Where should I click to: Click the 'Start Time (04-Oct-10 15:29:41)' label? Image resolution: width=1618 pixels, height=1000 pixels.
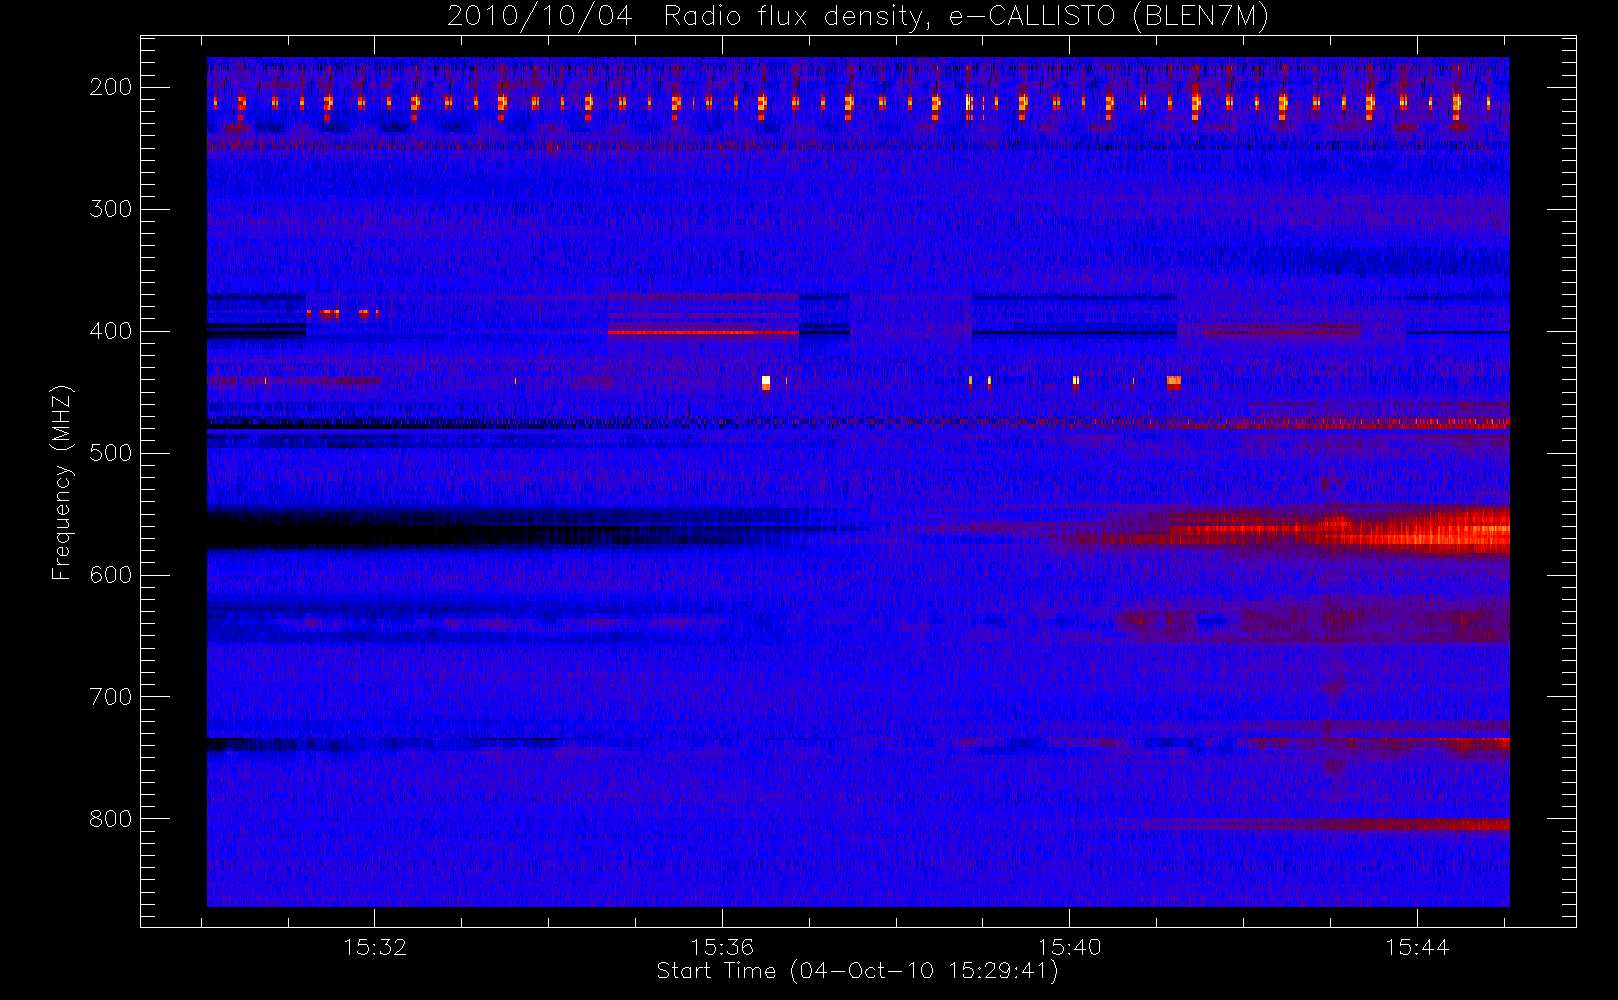click(857, 971)
